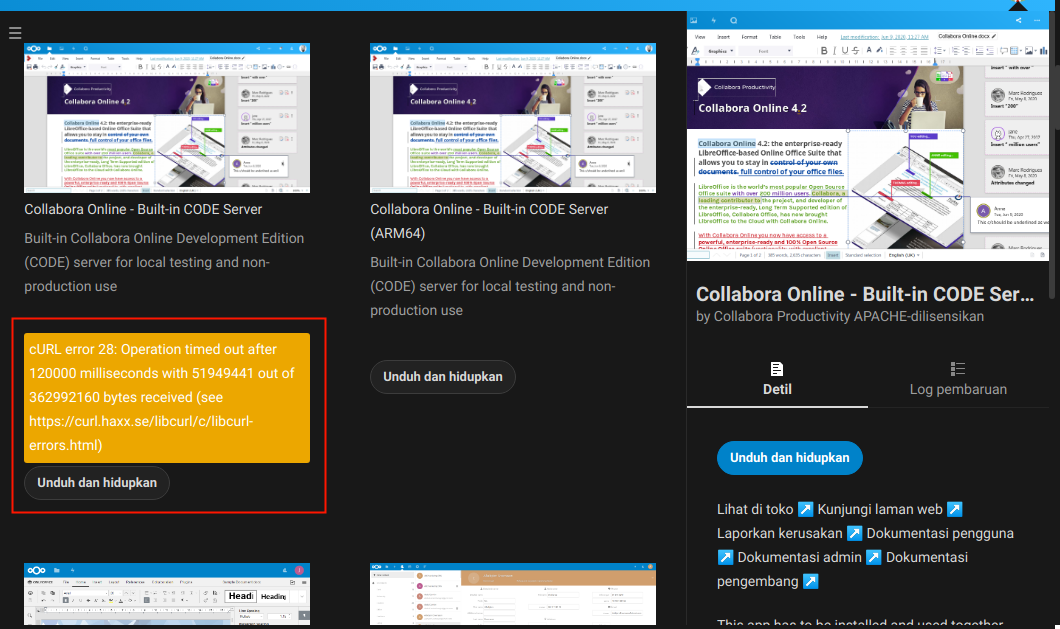The width and height of the screenshot is (1060, 629).
Task: Open the Dokumentasi pengembang link
Action: (842, 569)
